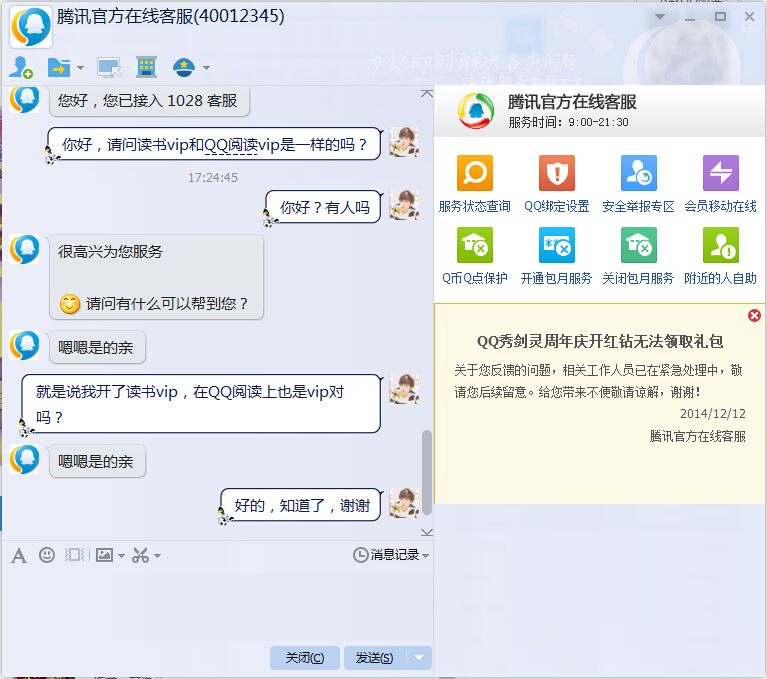
Task: Click the chat scroll up arrow
Action: click(x=427, y=93)
